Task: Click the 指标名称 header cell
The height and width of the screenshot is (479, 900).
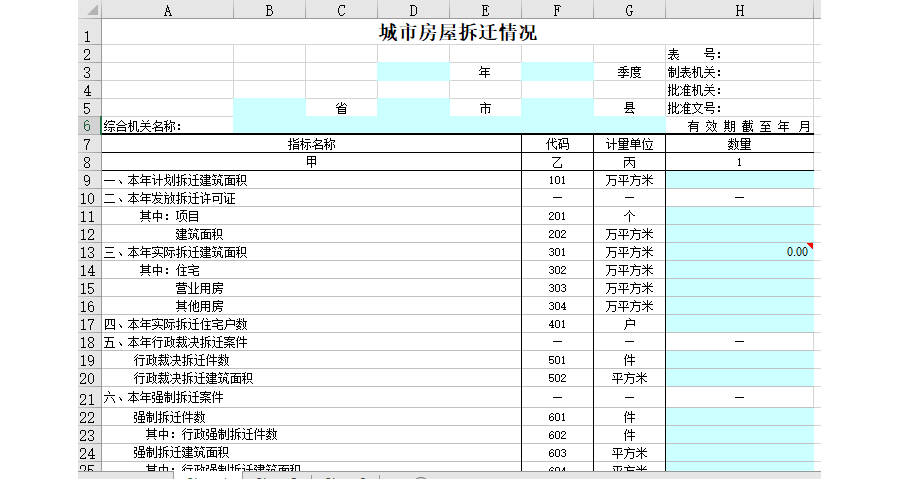Action: point(311,144)
